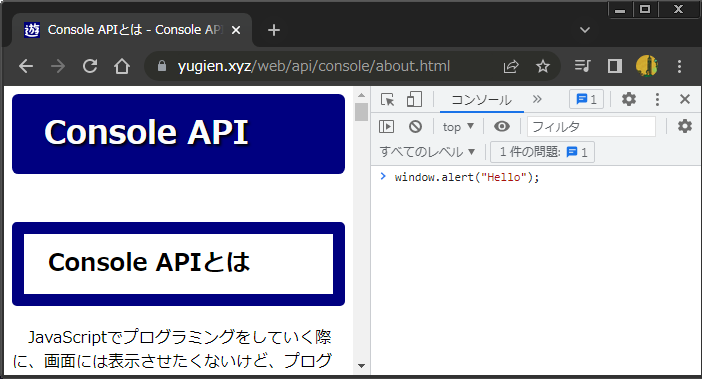
Task: Create a live expression with eye icon
Action: click(x=502, y=127)
